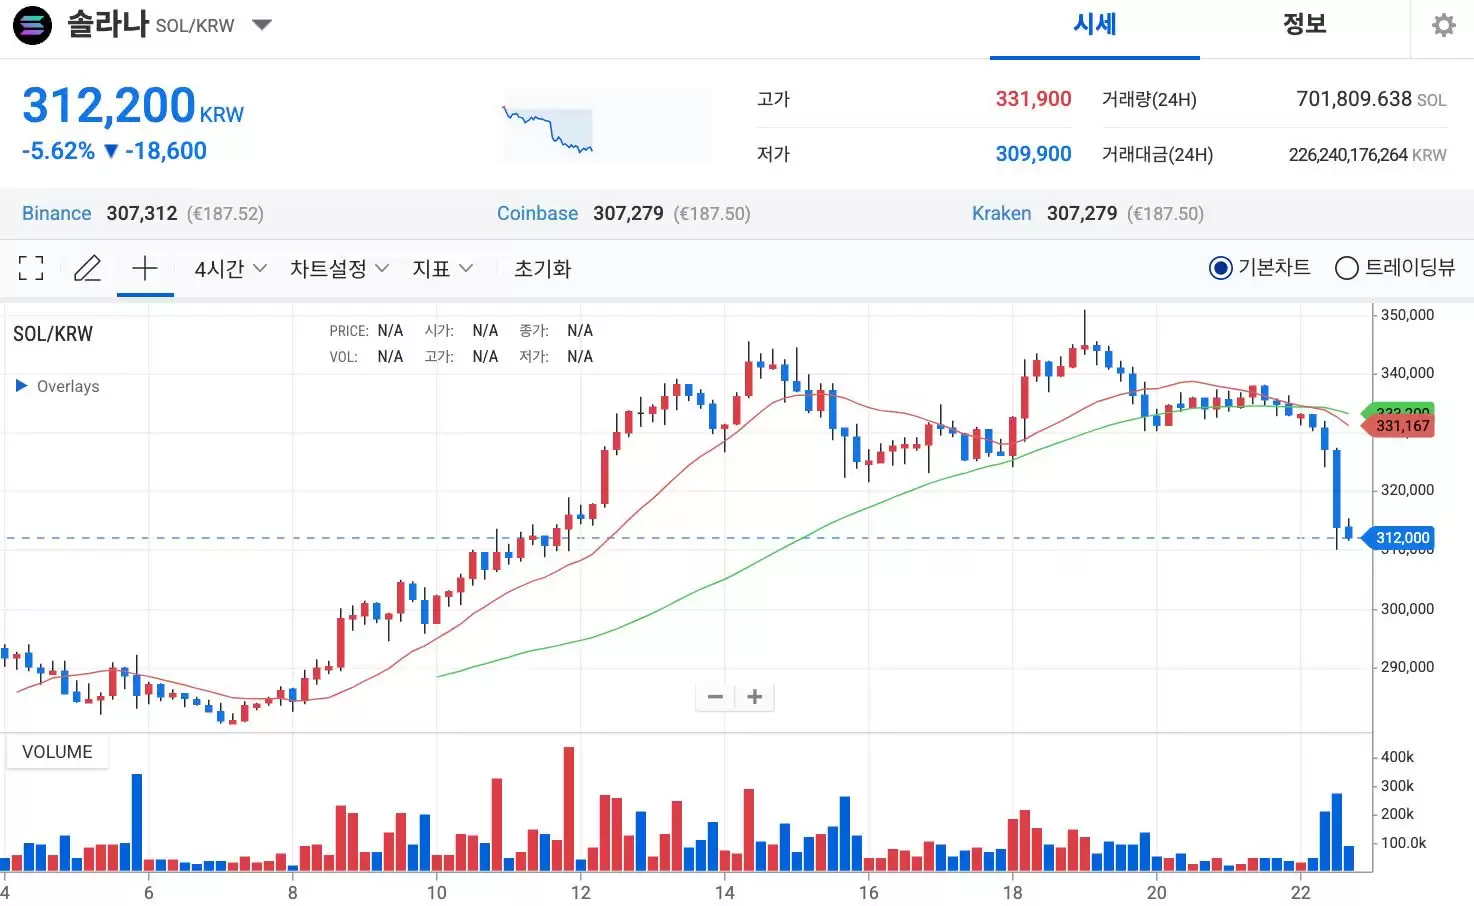
Task: Enter fullscreen chart mode
Action: point(31,268)
